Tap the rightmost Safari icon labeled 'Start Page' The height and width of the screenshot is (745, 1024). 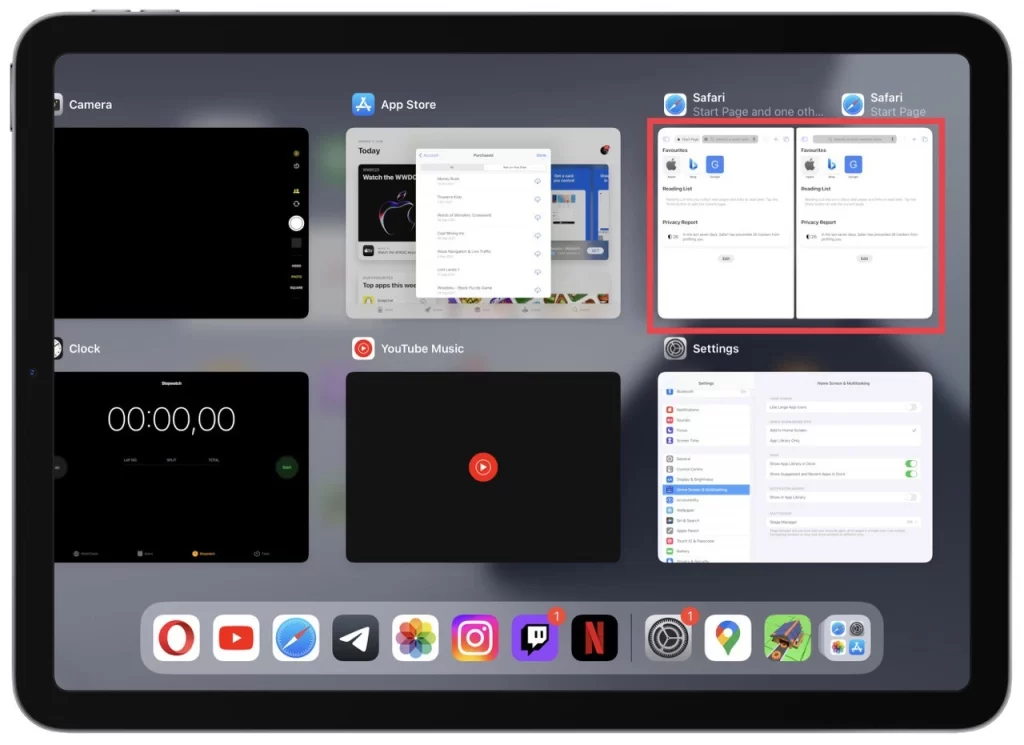(x=853, y=104)
